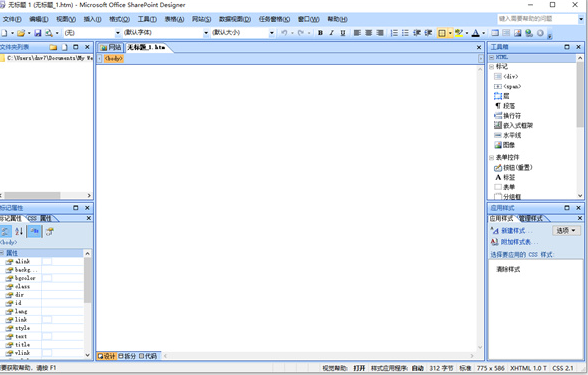This screenshot has height=375, width=588.
Task: Sort tag properties alphabetically icon
Action: [19, 231]
